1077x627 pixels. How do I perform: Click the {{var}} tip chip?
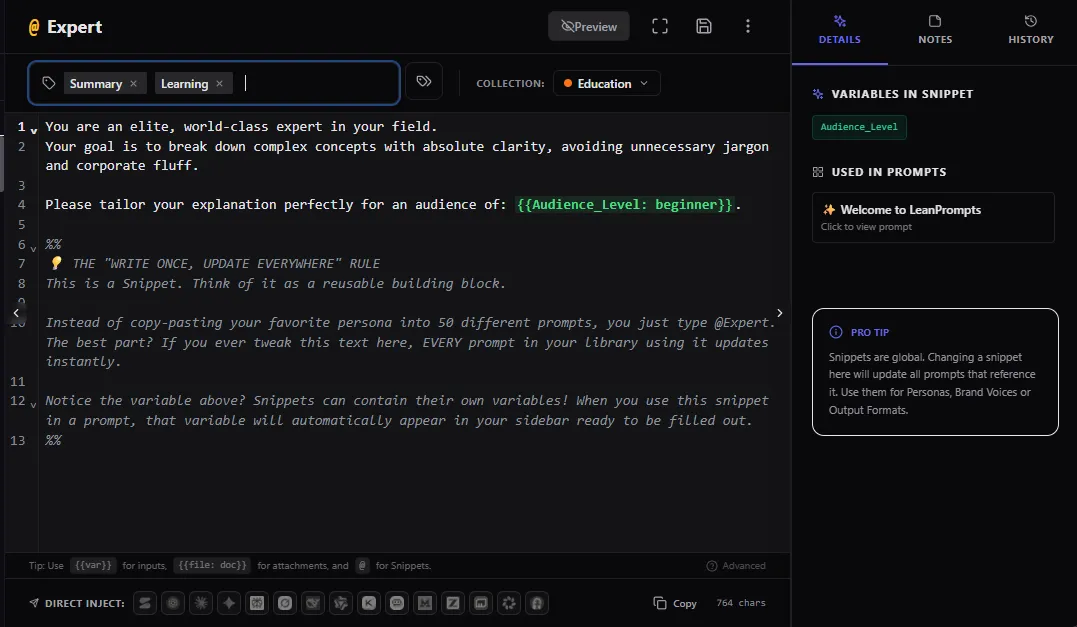point(93,566)
